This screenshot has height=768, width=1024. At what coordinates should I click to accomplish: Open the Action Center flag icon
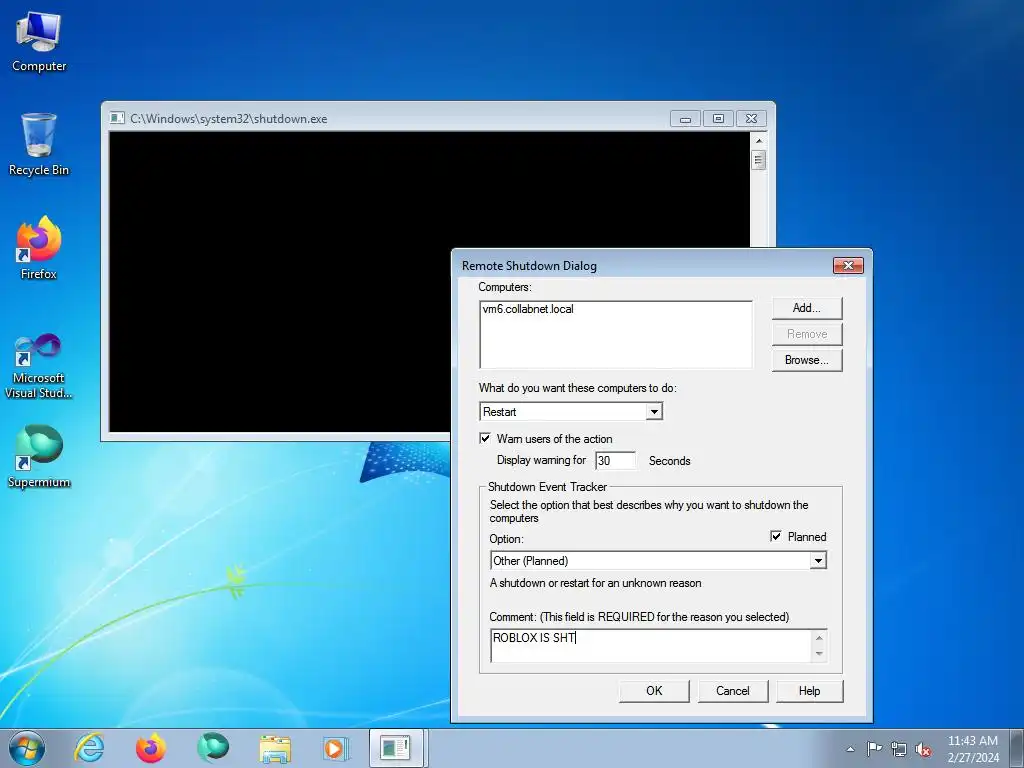click(874, 749)
